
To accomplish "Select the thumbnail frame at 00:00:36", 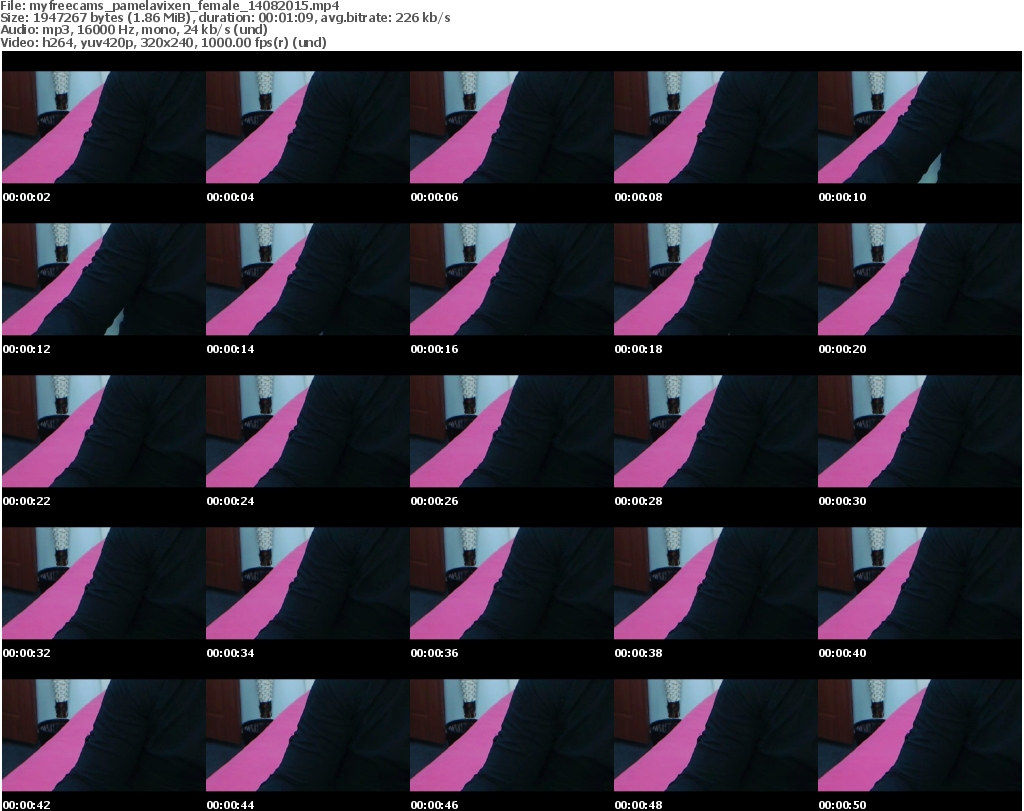I will (511, 584).
